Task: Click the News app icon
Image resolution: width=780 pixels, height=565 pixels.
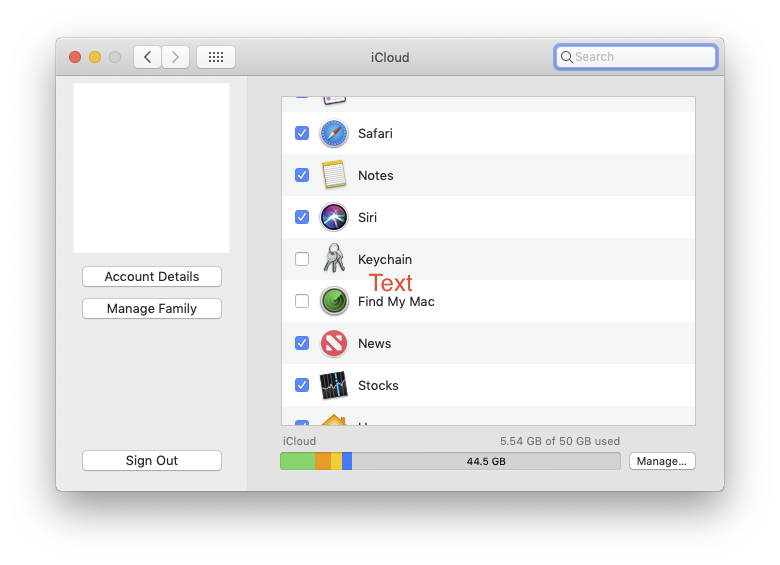Action: click(x=334, y=343)
